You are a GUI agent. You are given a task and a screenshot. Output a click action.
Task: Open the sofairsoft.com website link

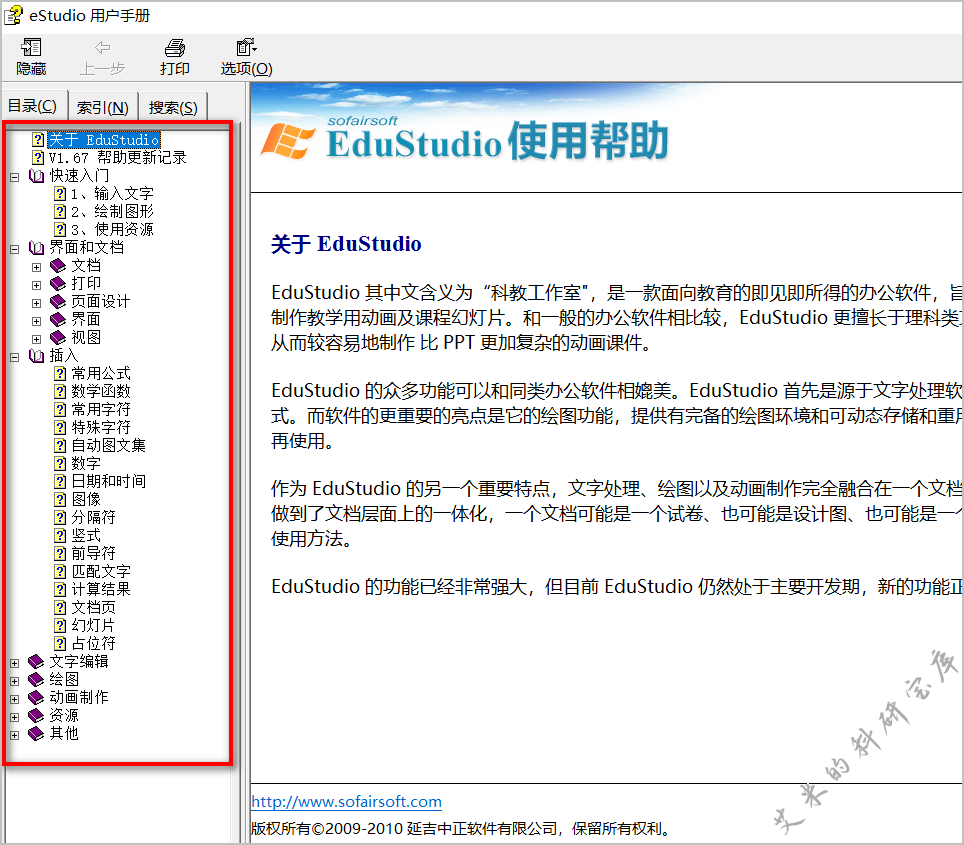(346, 802)
